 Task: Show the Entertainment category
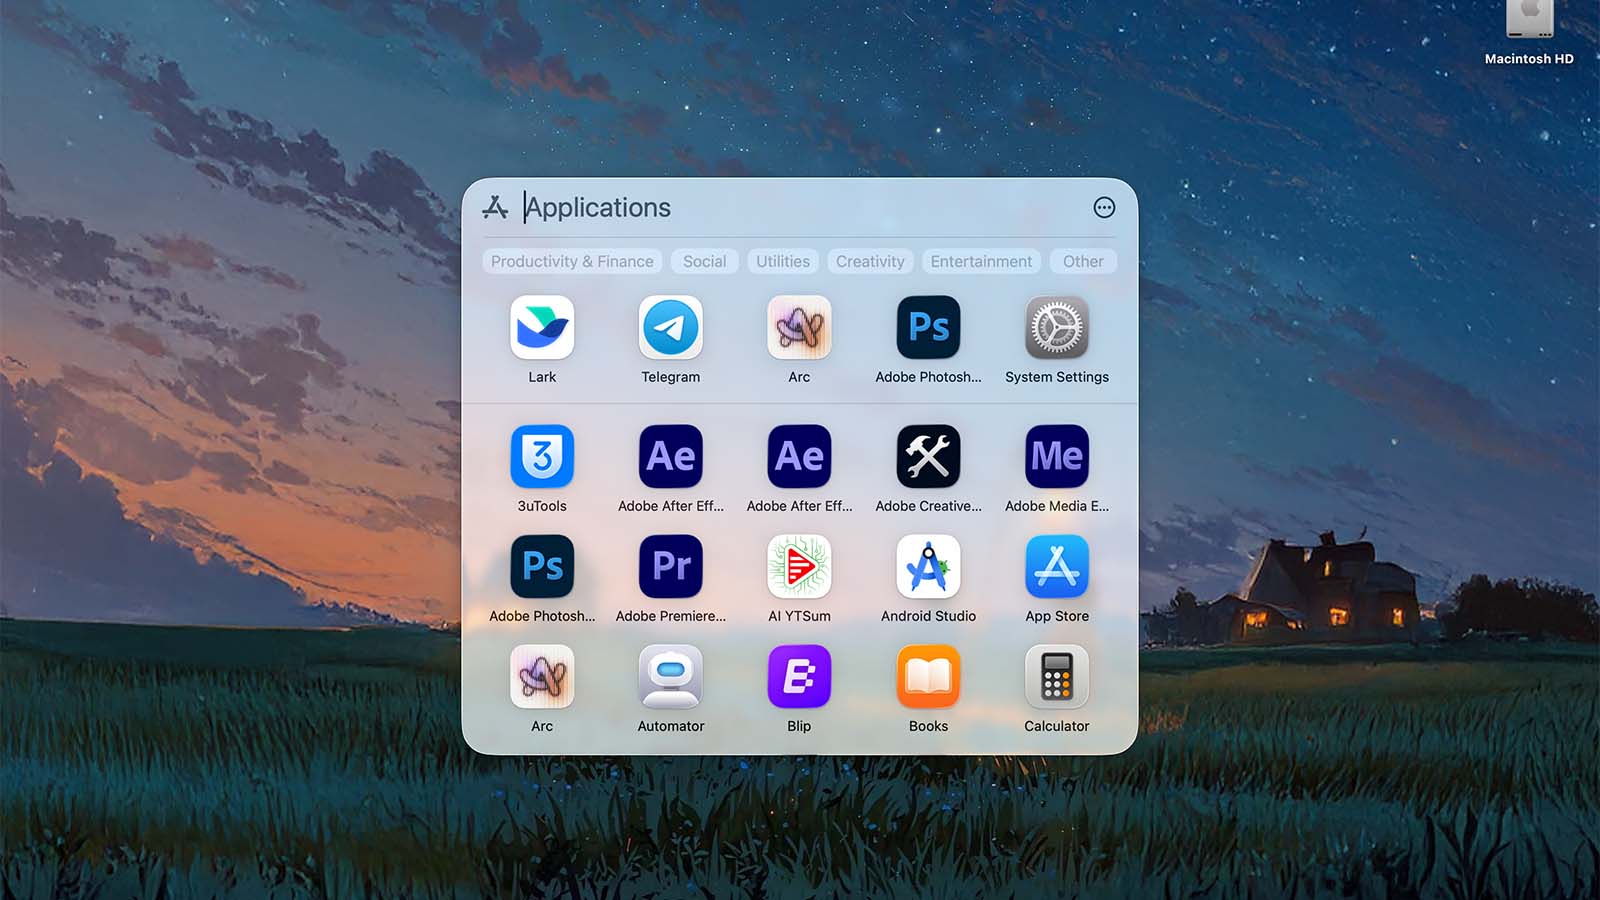click(981, 261)
